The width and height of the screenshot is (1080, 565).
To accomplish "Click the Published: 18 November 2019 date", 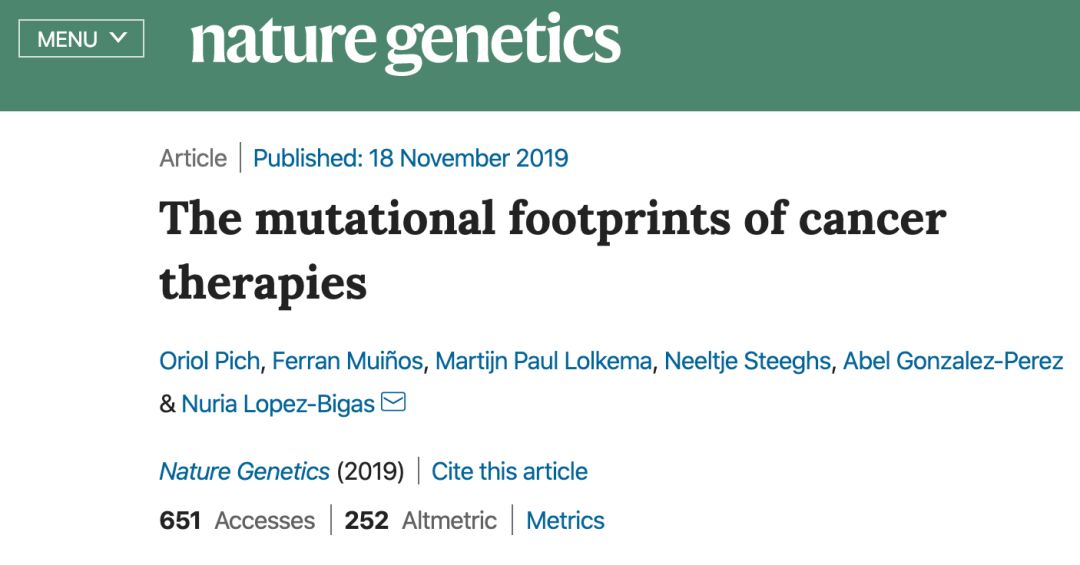I will pos(410,158).
